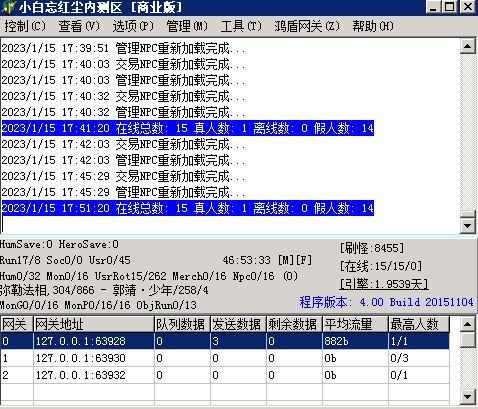This screenshot has height=409, width=478.
Task: Click log panel scroll up arrow
Action: (467, 46)
